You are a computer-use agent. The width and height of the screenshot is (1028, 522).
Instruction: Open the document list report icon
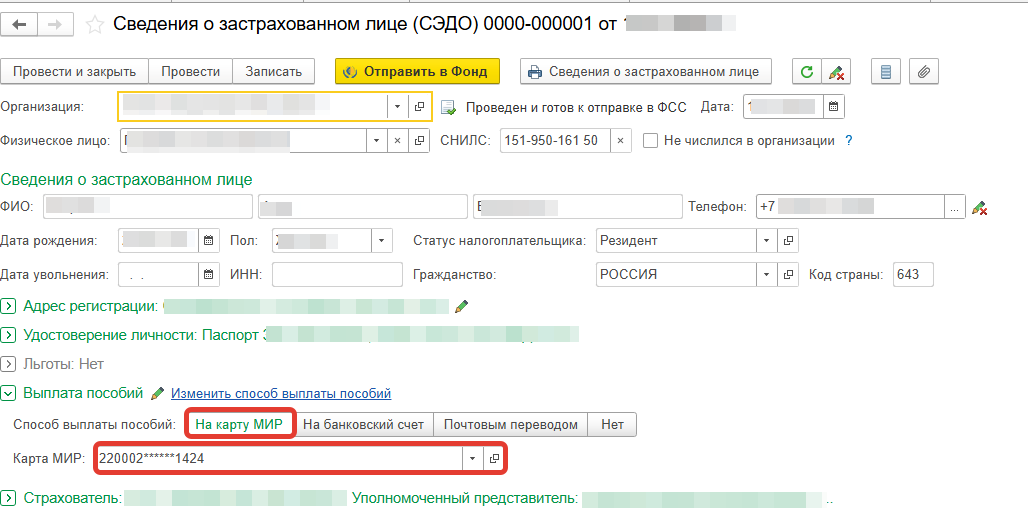[886, 71]
